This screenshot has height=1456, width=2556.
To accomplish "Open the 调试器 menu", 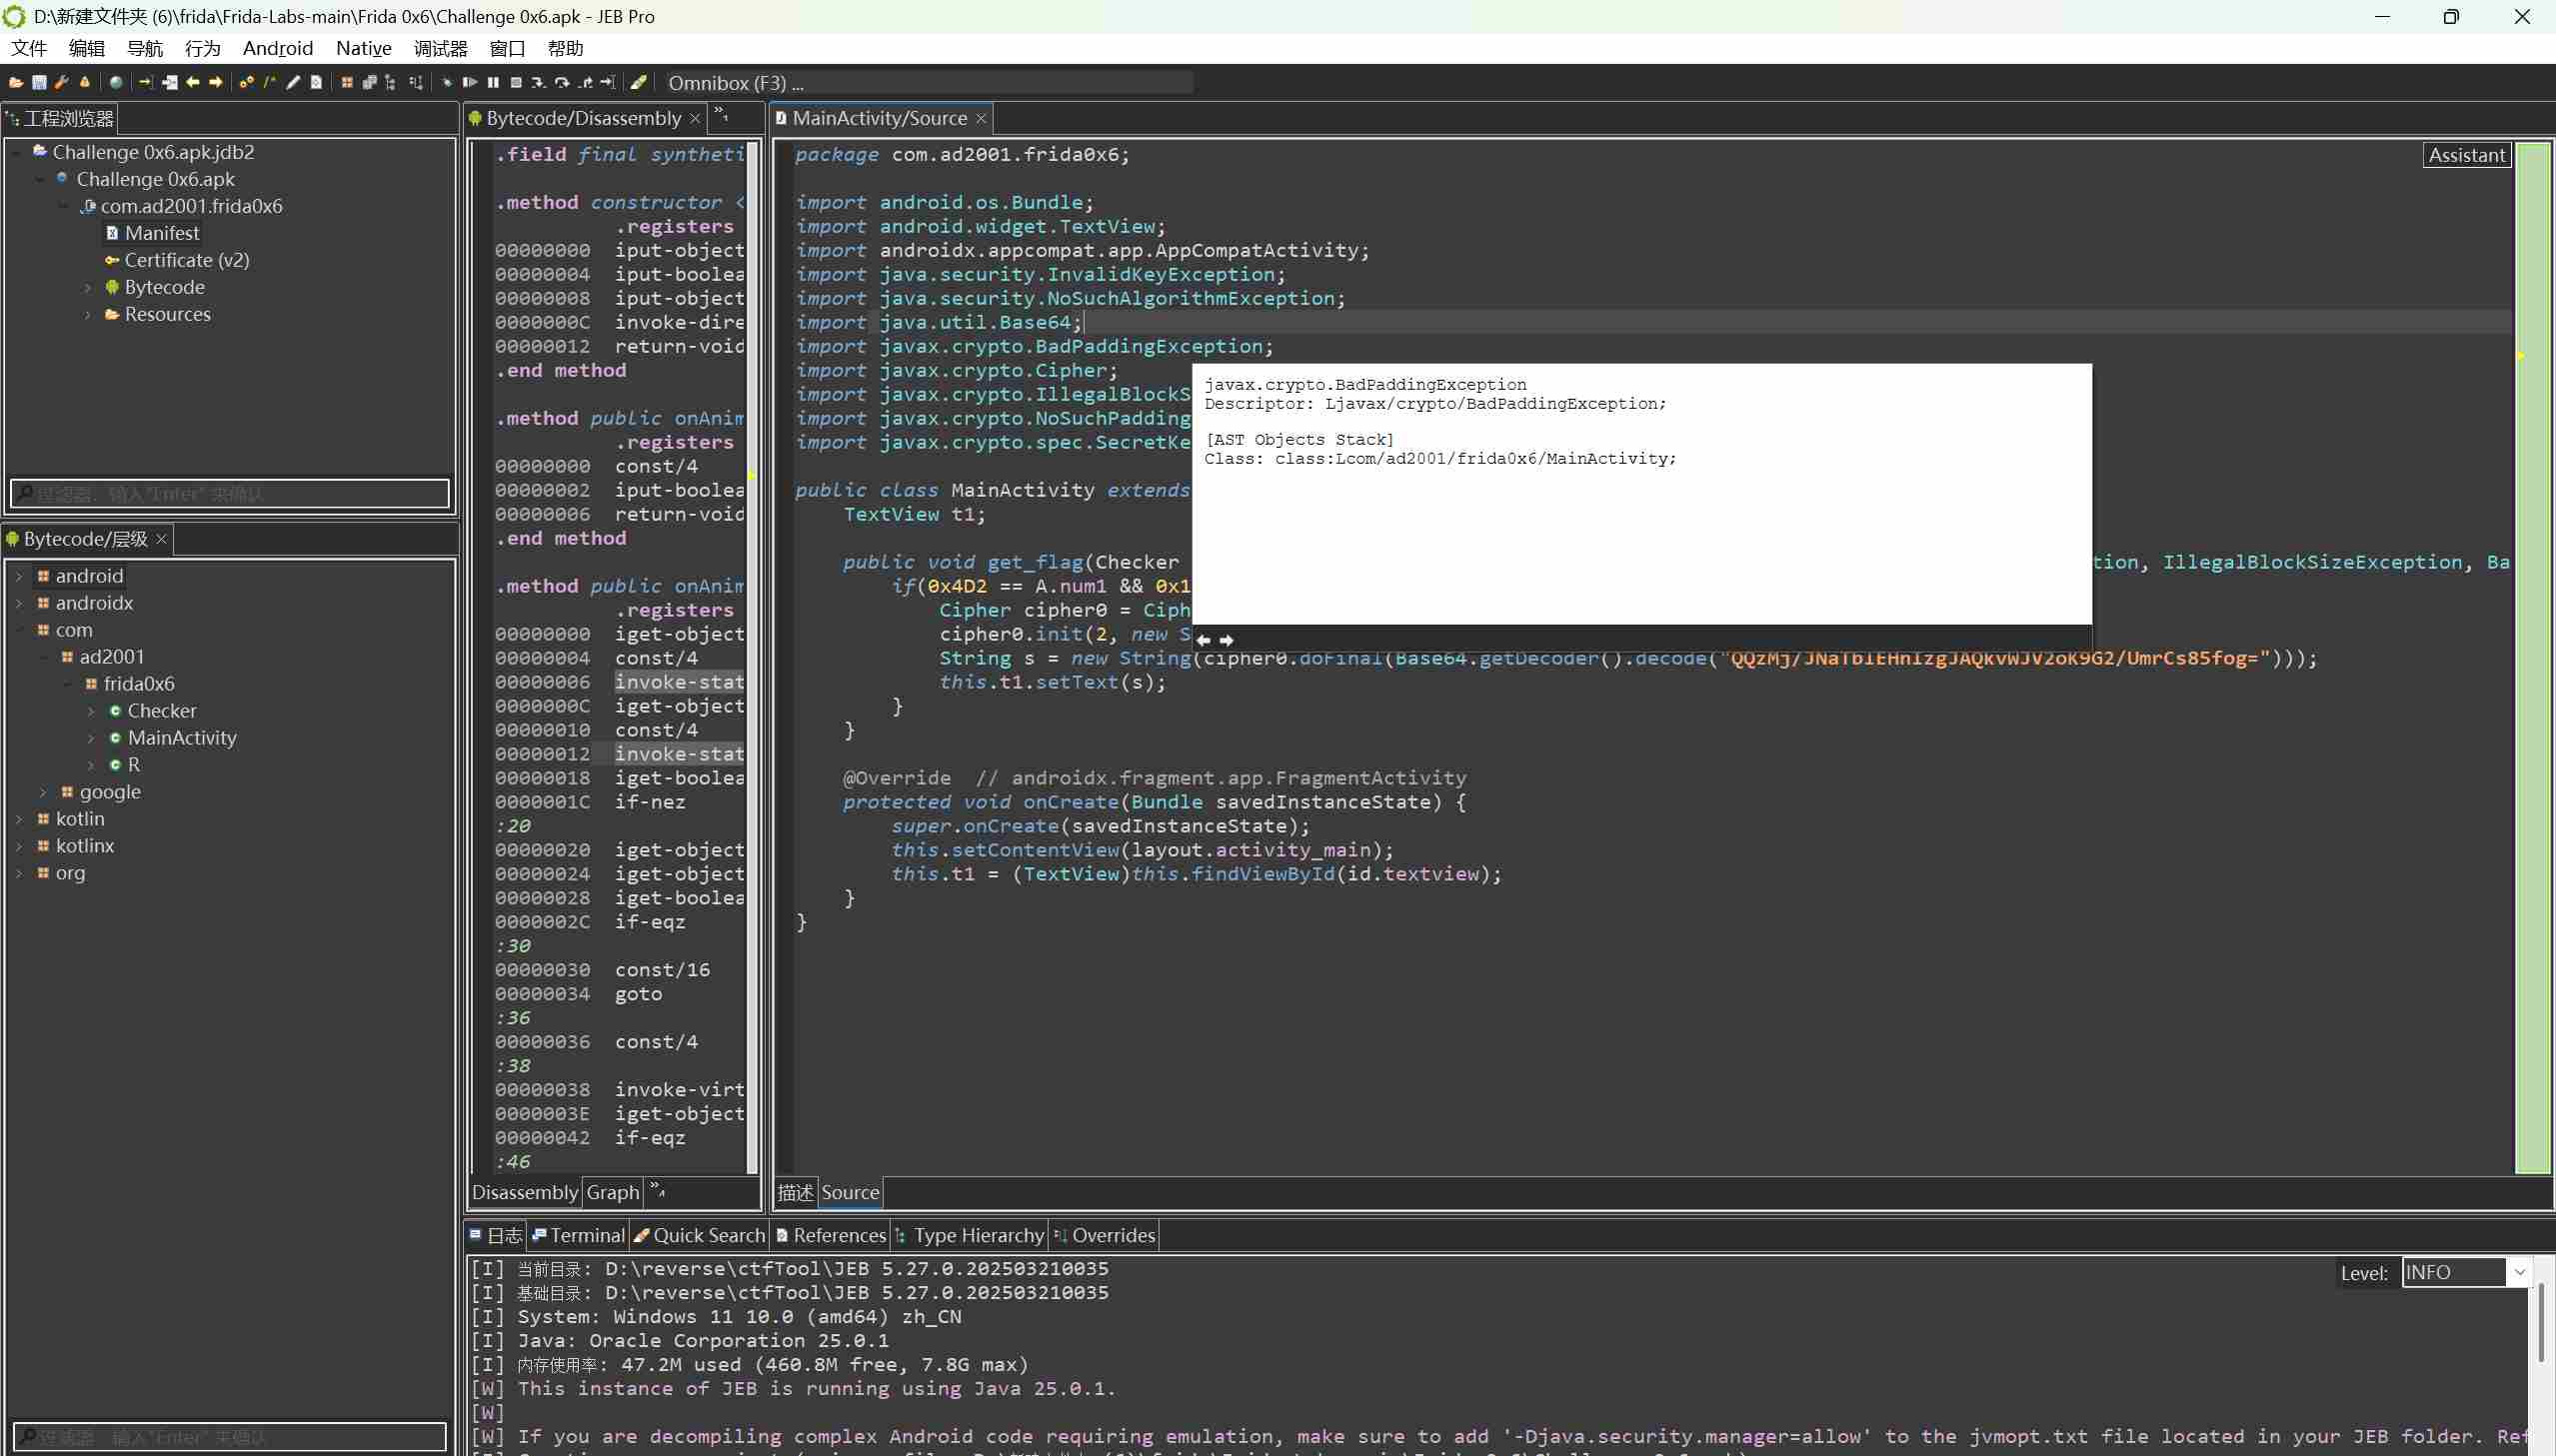I will 440,48.
